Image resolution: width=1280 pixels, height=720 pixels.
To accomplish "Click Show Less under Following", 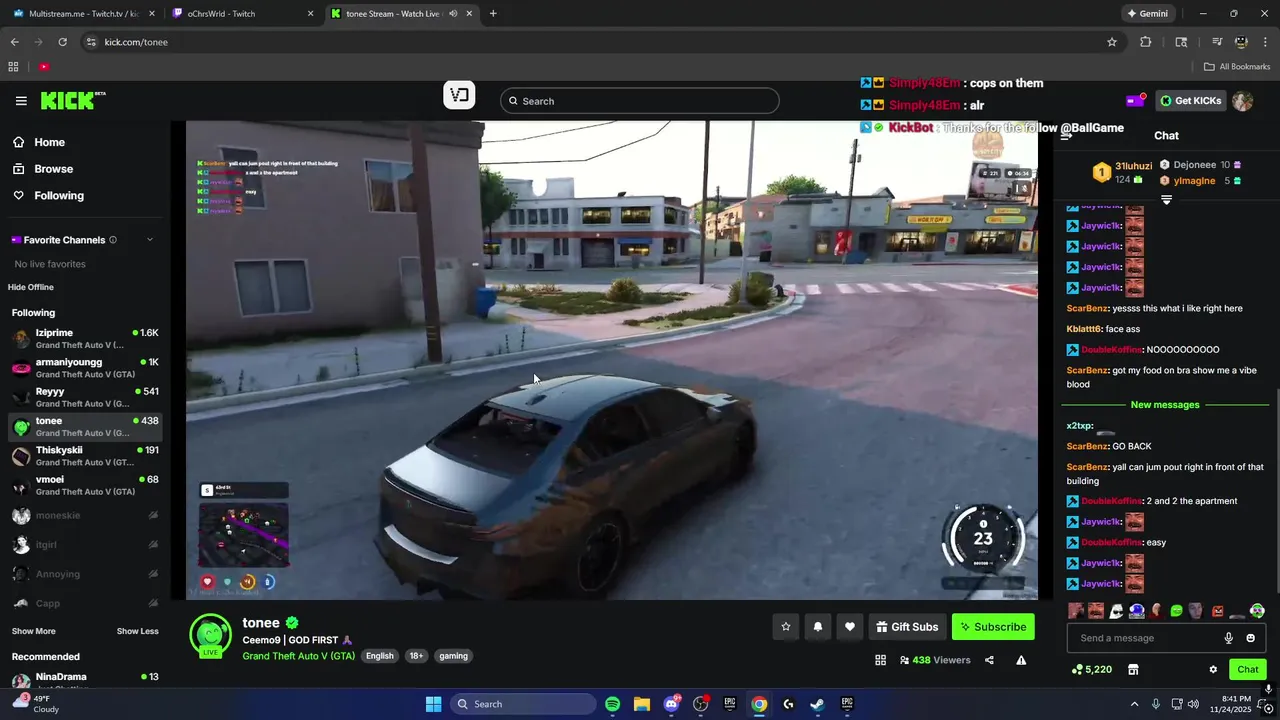I will click(x=137, y=631).
